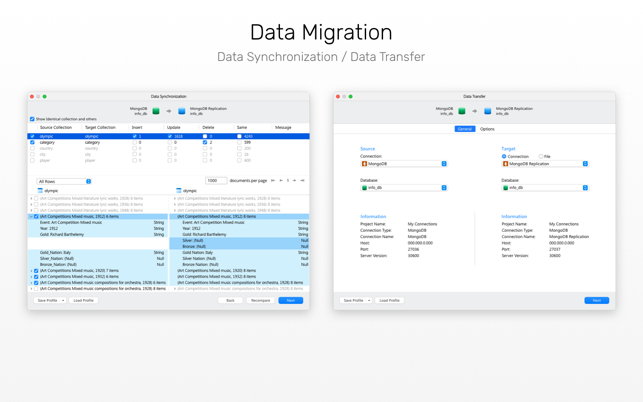Open the Source Connection MongoDB dropdown
Viewport: 643px width, 402px height.
coord(404,164)
